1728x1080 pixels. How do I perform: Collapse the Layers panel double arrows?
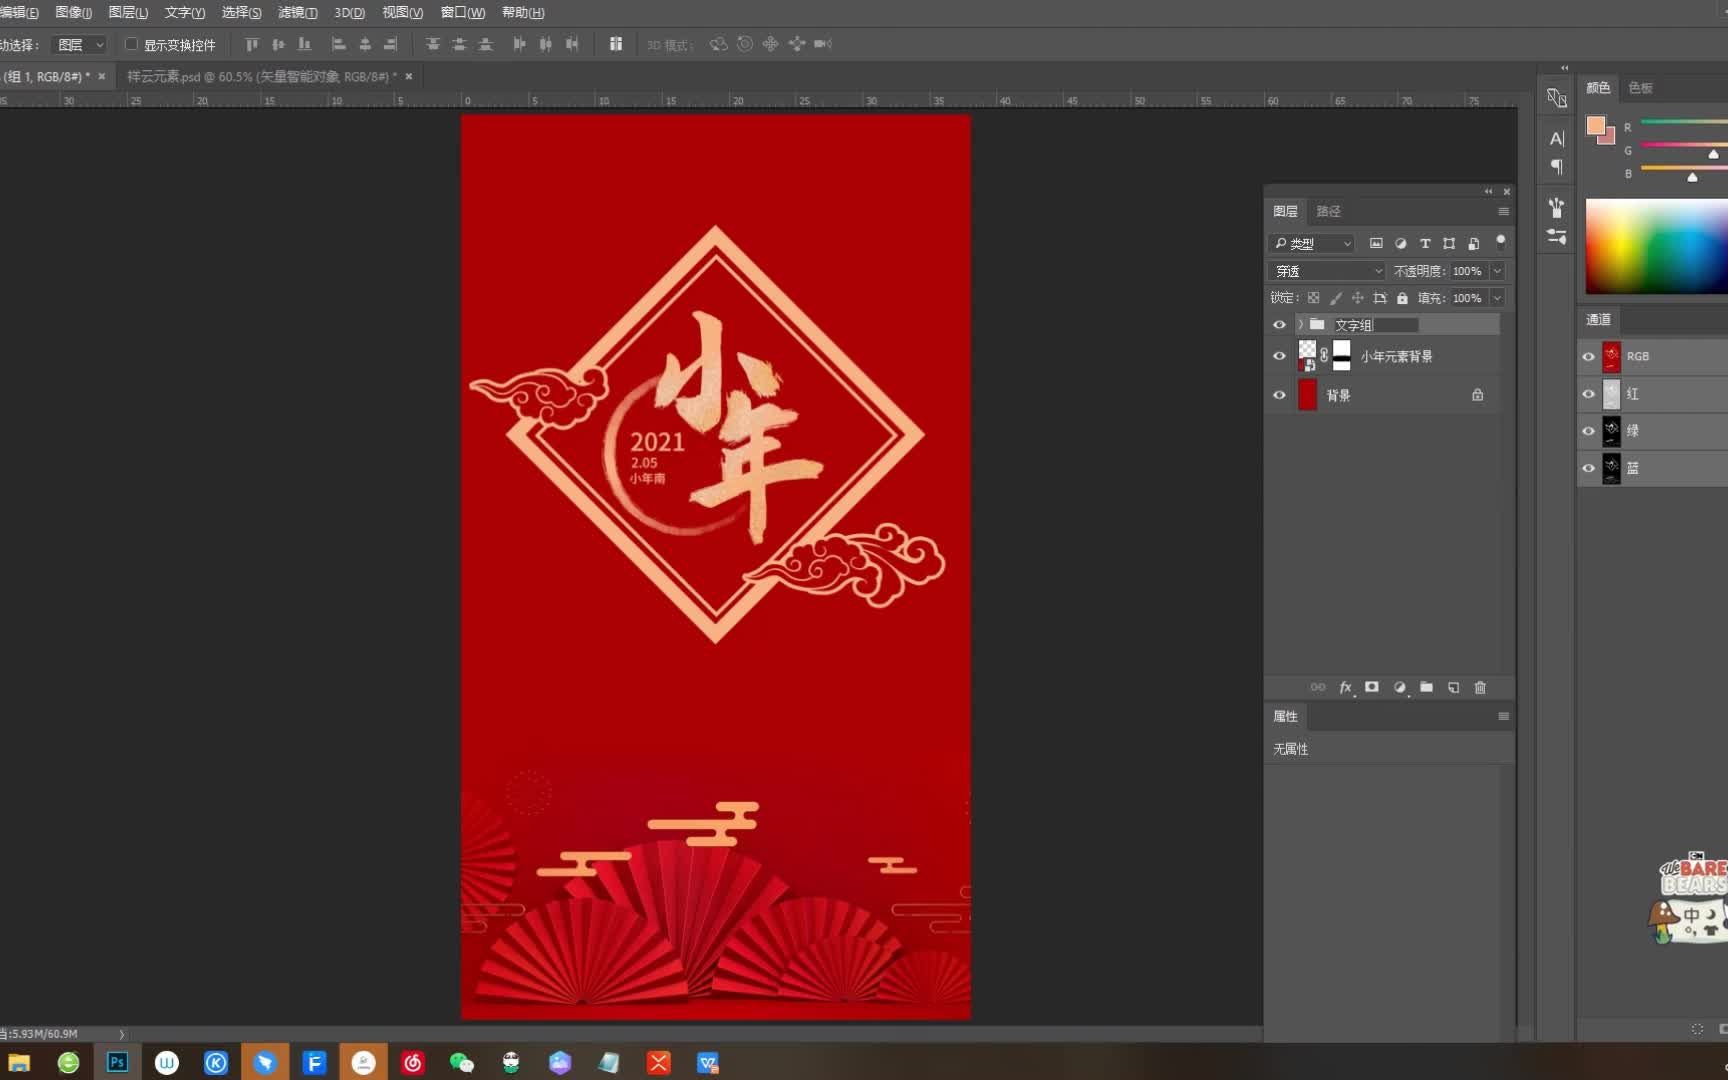(x=1488, y=191)
